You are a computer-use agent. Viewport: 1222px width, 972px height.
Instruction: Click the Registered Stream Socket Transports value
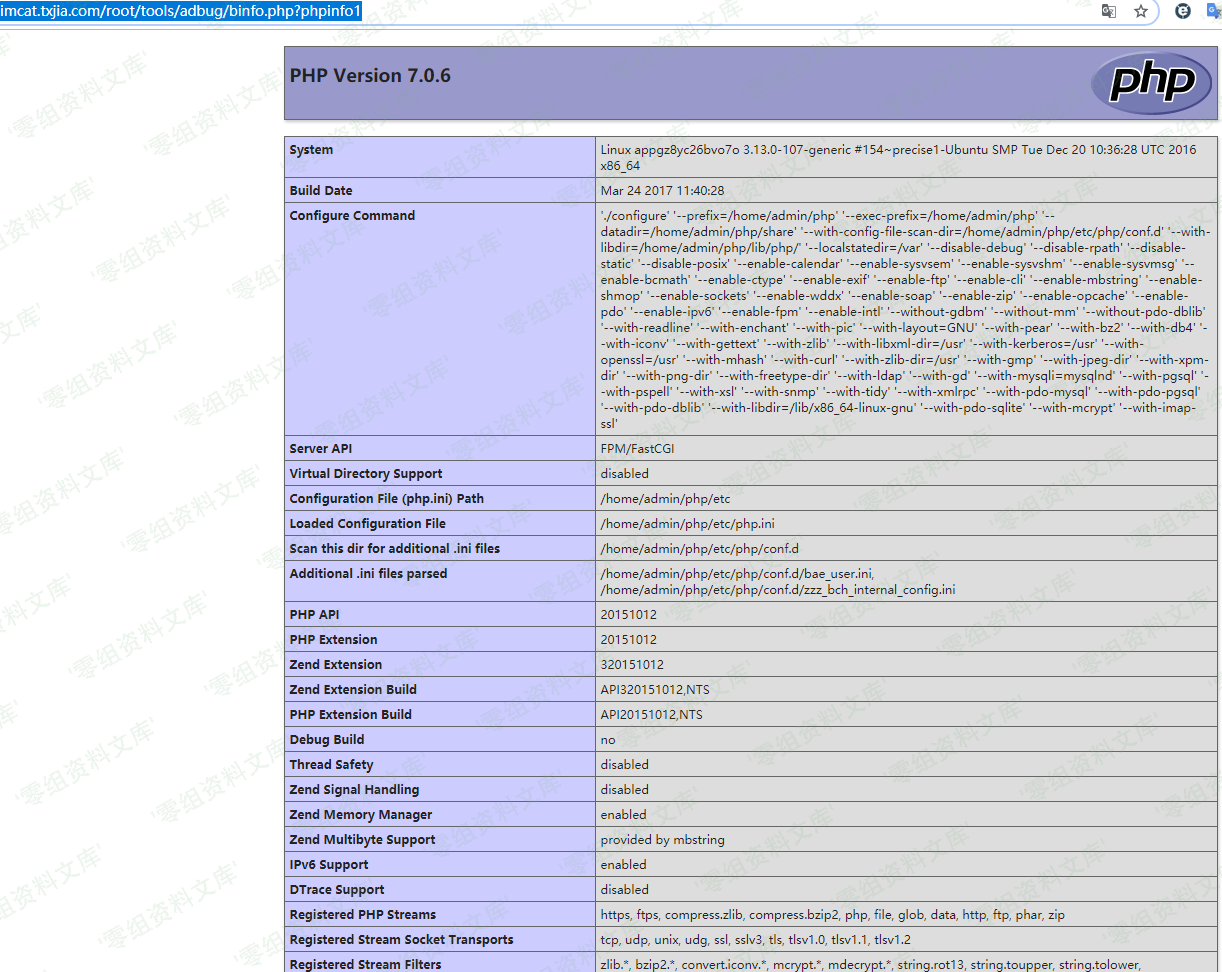755,940
